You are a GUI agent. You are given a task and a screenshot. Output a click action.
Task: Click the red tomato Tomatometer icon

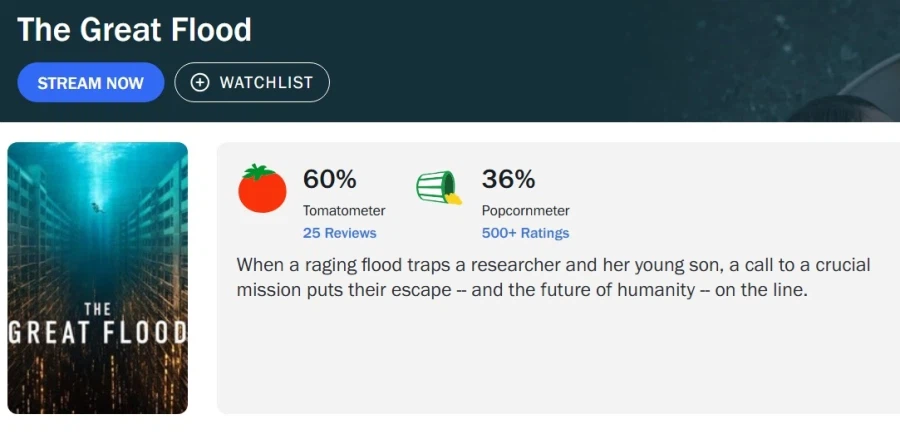pos(262,188)
